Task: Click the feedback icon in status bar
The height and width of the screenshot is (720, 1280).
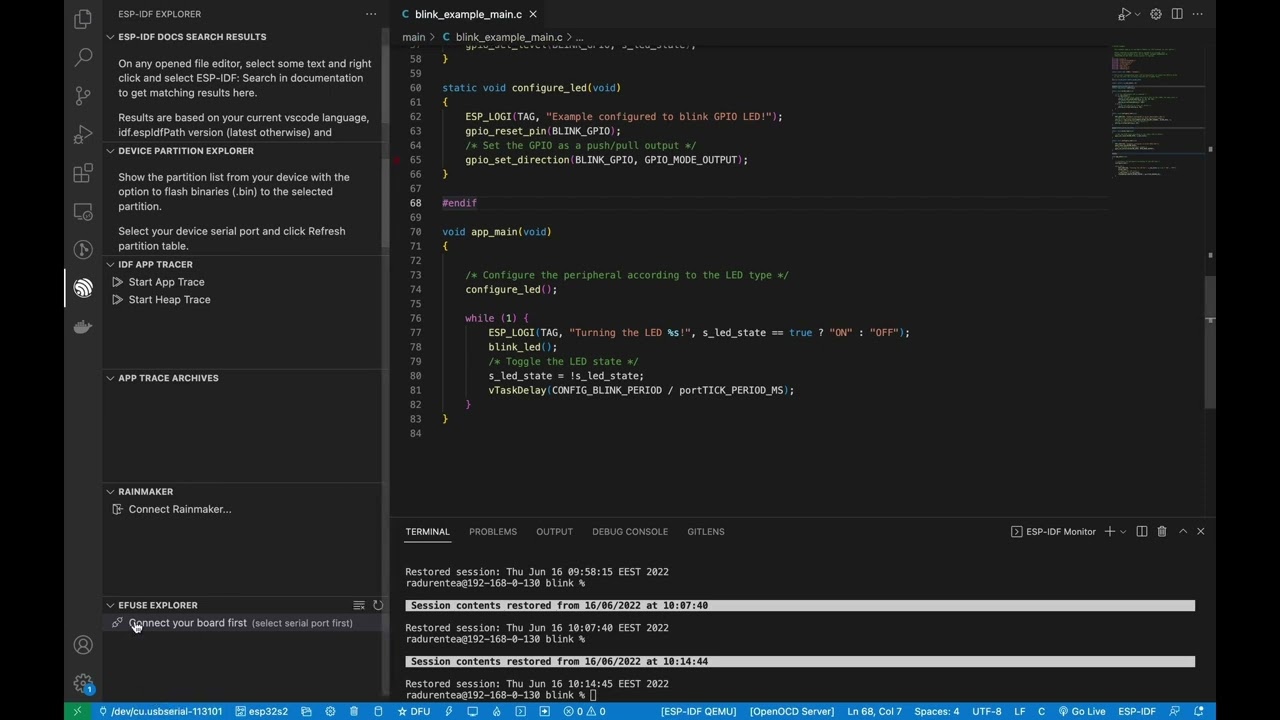Action: tap(1175, 711)
